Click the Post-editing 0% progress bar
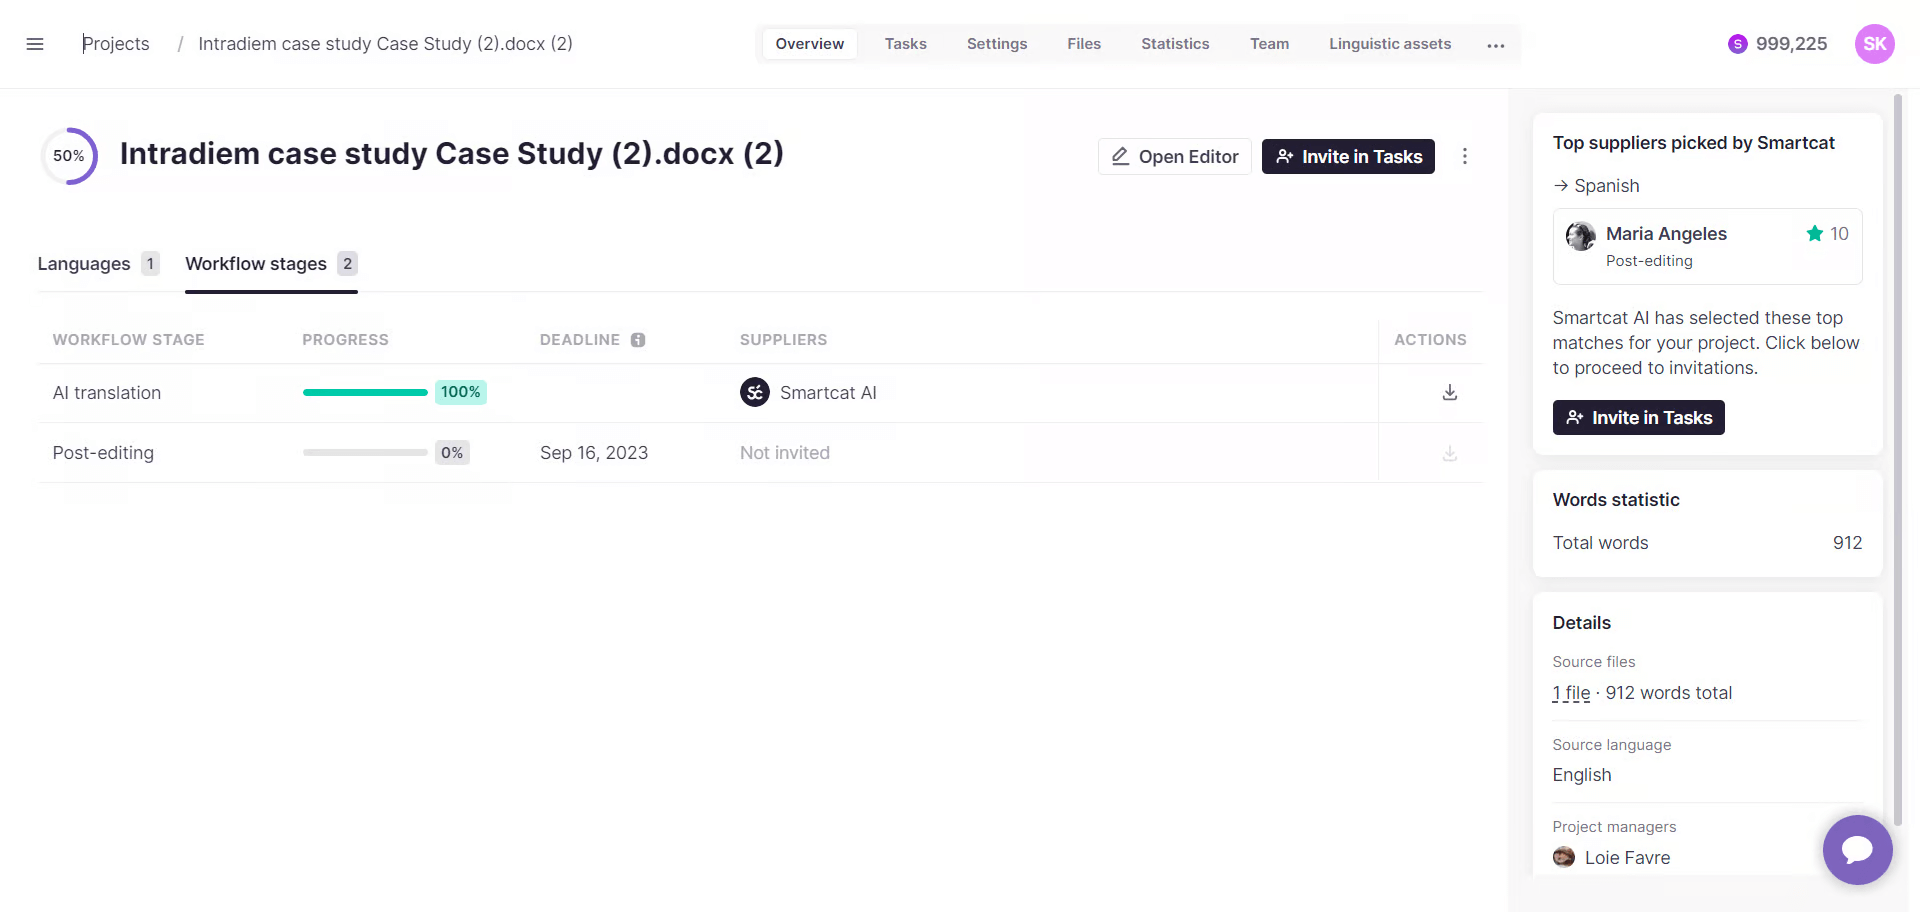The height and width of the screenshot is (912, 1920). tap(365, 452)
